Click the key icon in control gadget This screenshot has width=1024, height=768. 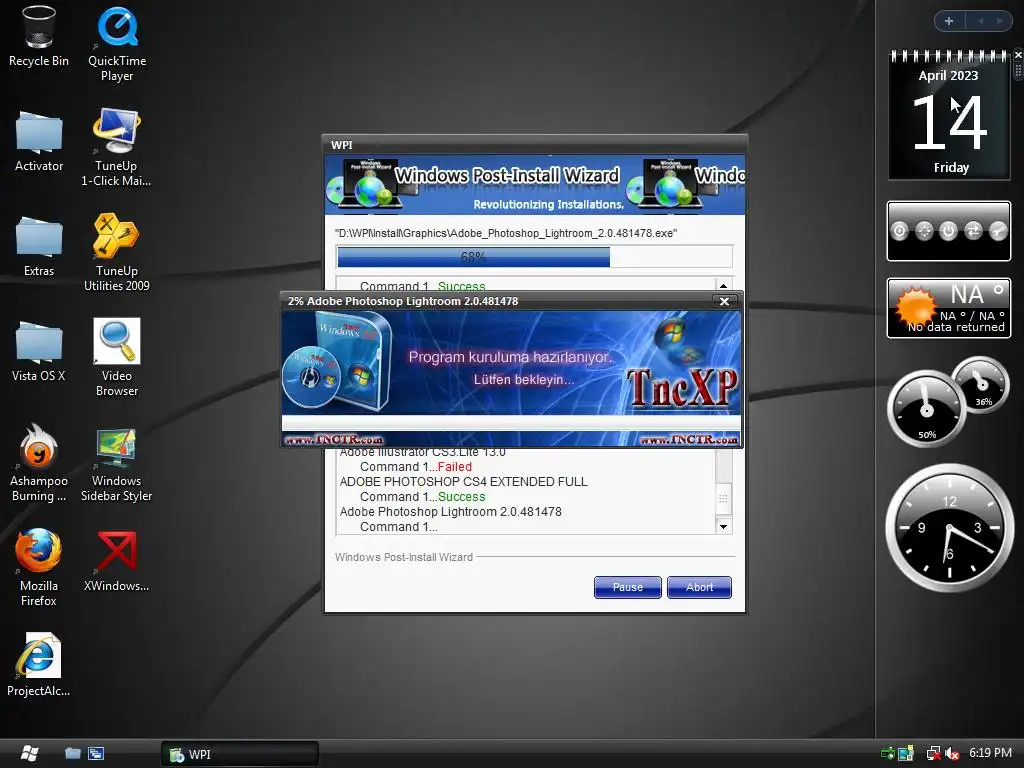point(998,231)
